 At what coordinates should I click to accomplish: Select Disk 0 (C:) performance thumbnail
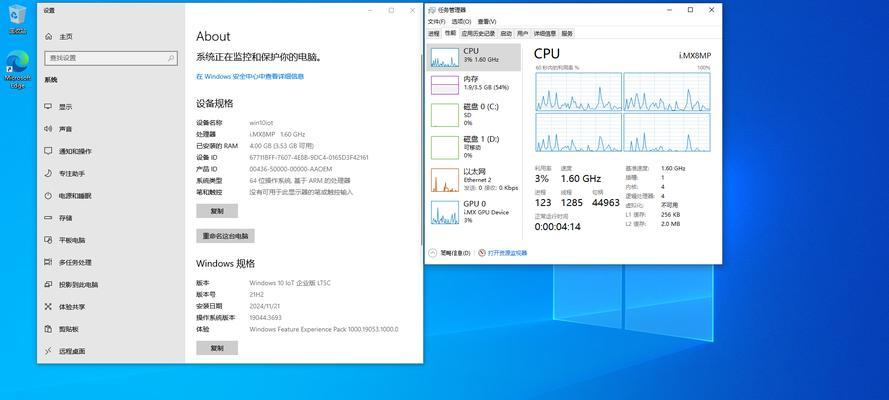click(x=444, y=115)
